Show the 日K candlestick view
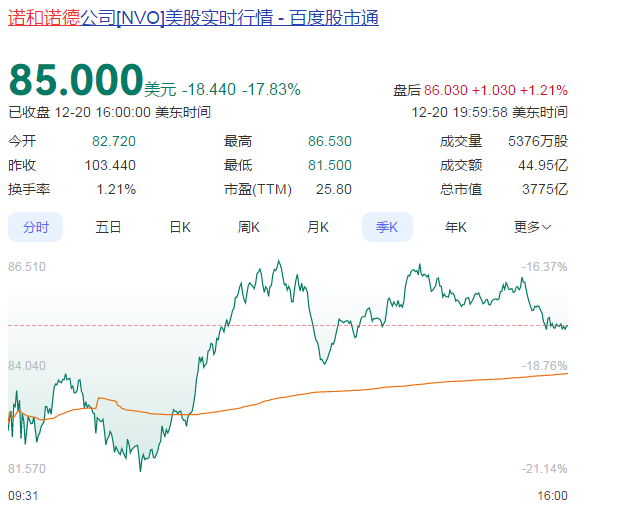Viewport: 639px width, 510px height. point(179,227)
